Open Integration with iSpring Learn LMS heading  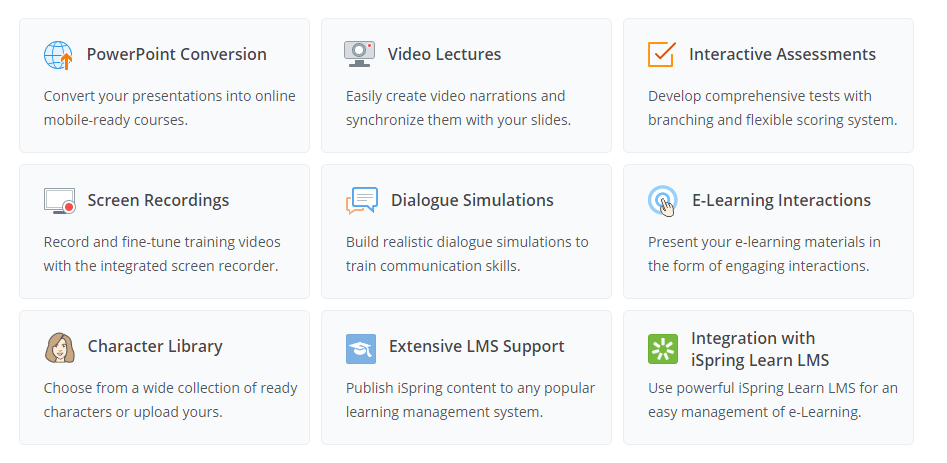[x=759, y=349]
